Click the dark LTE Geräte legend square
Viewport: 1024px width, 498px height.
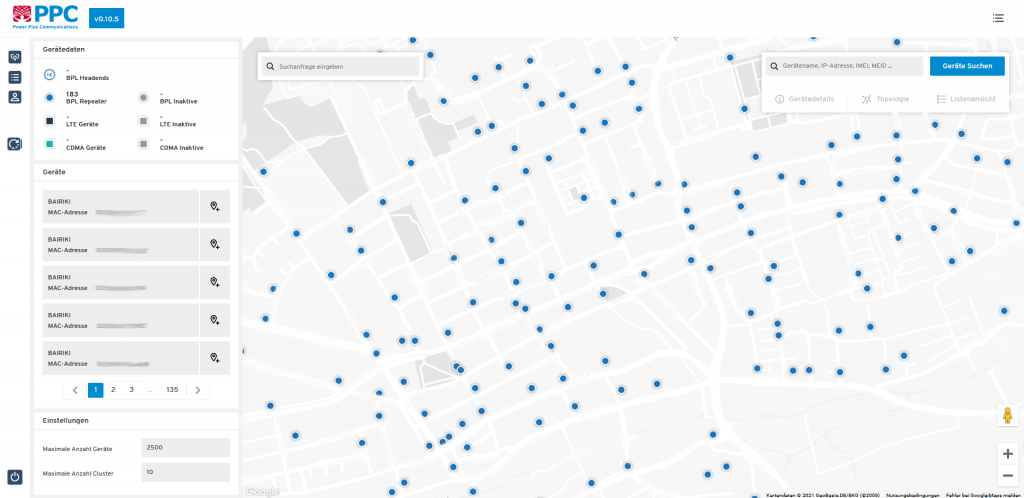coord(50,121)
